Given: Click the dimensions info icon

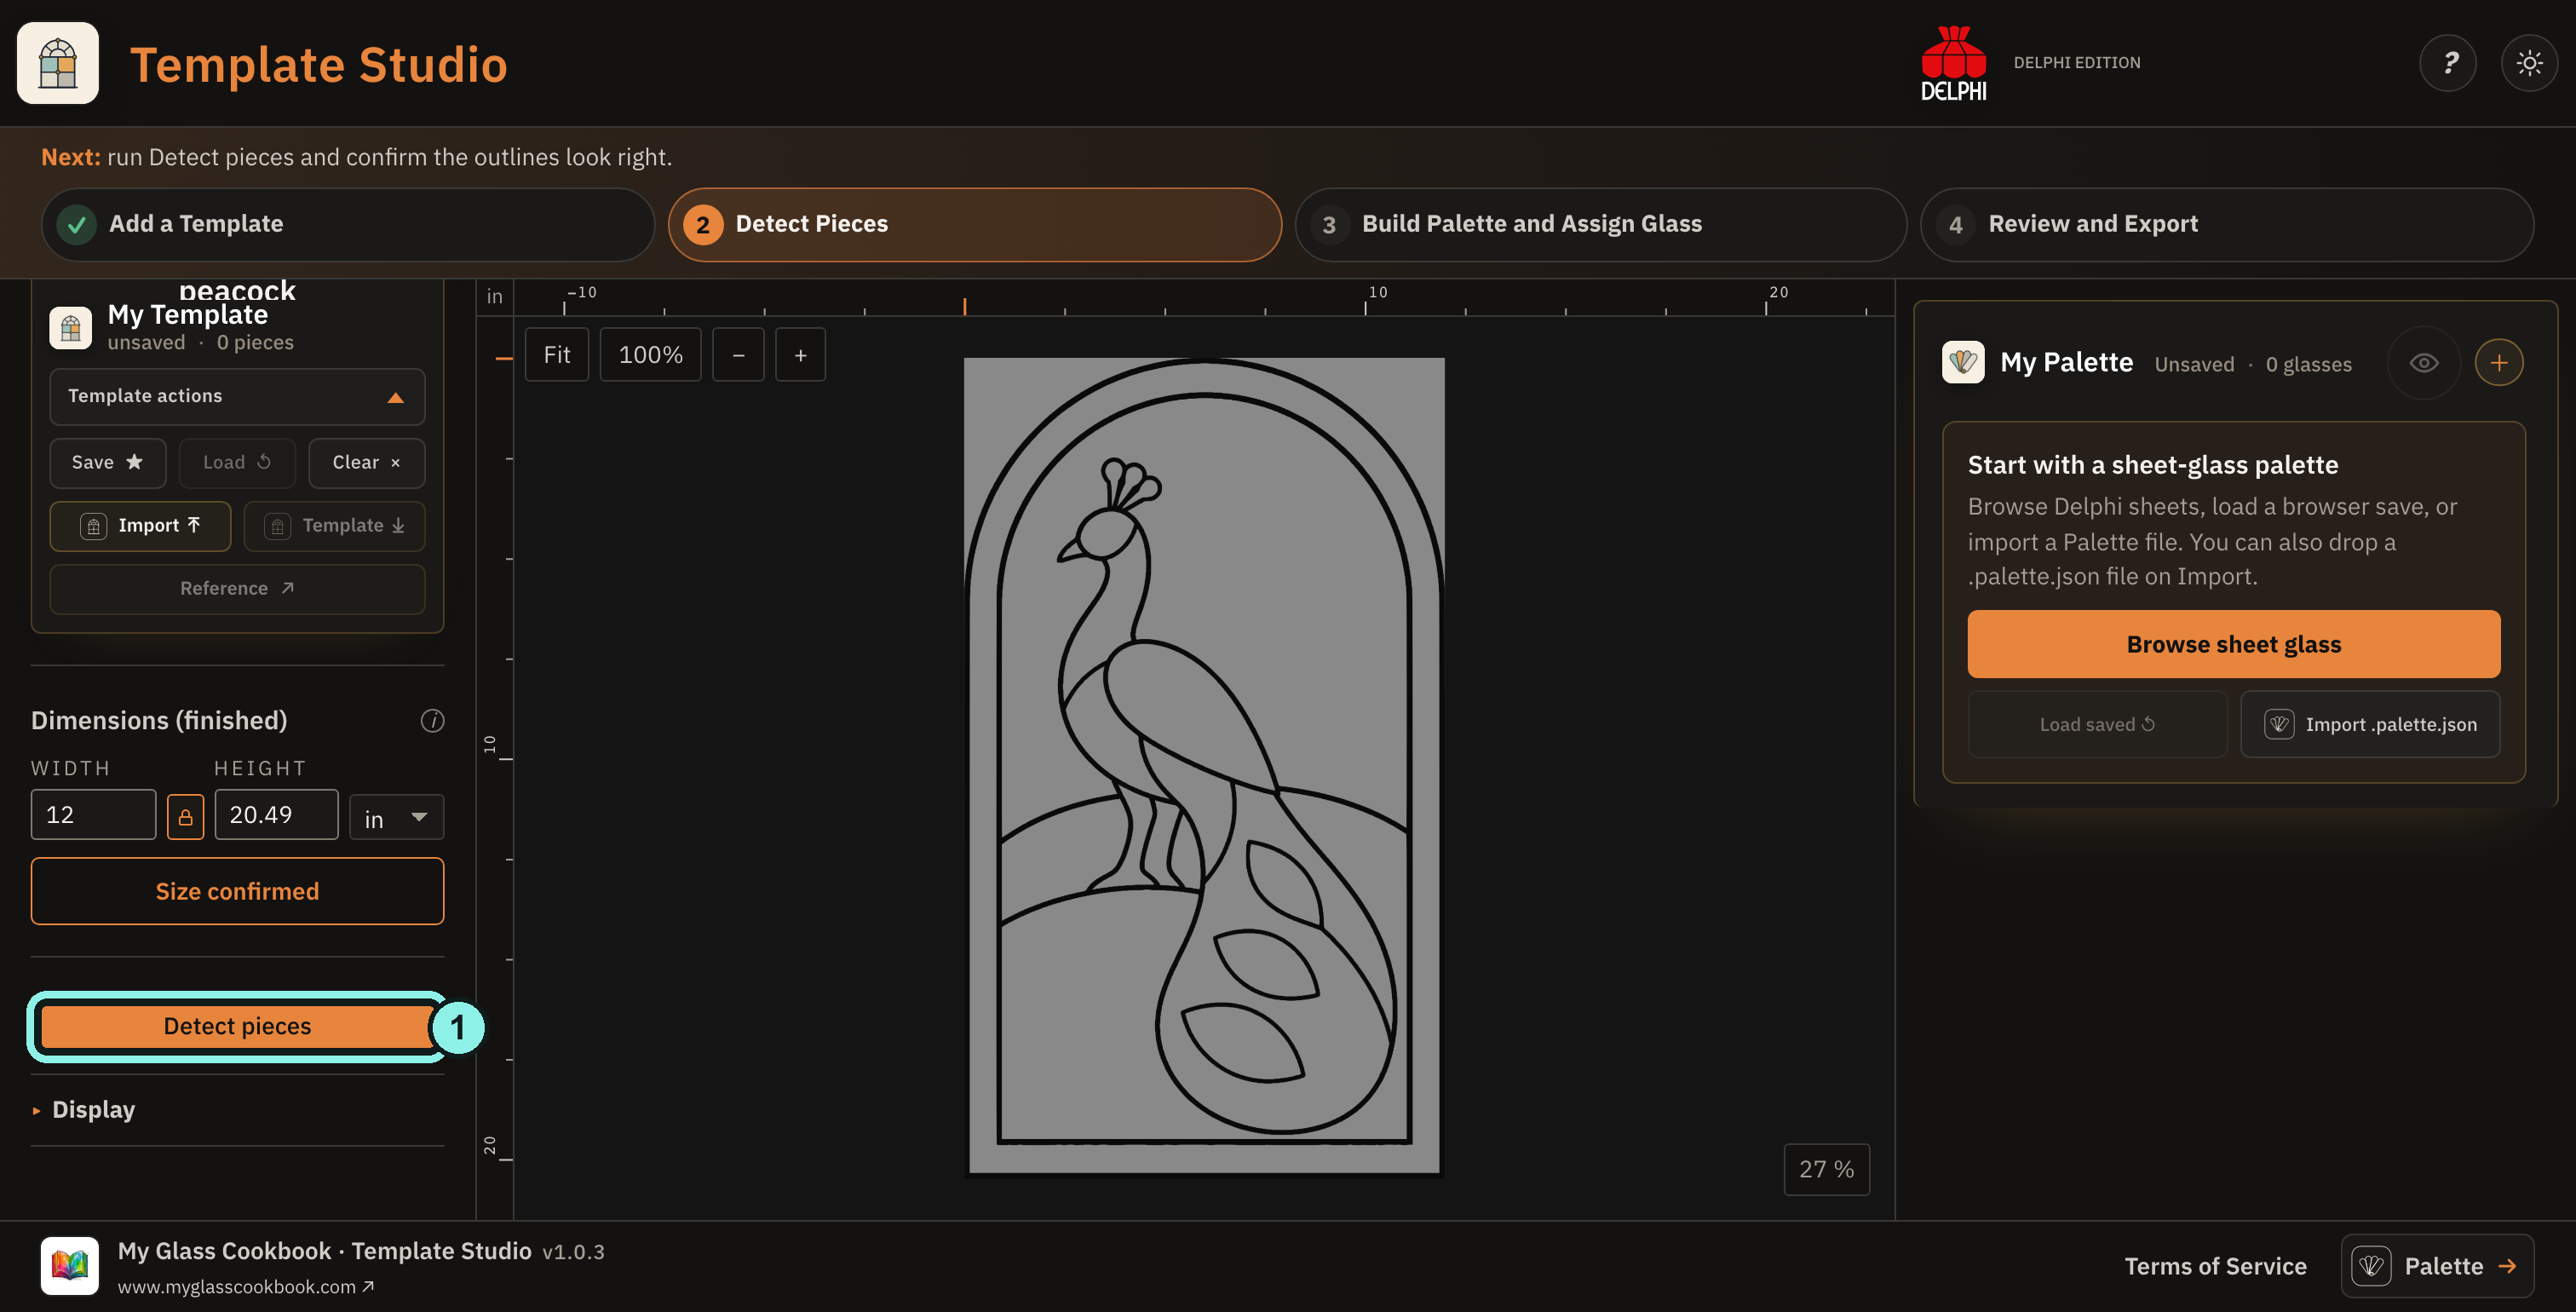Looking at the screenshot, I should pyautogui.click(x=432, y=721).
